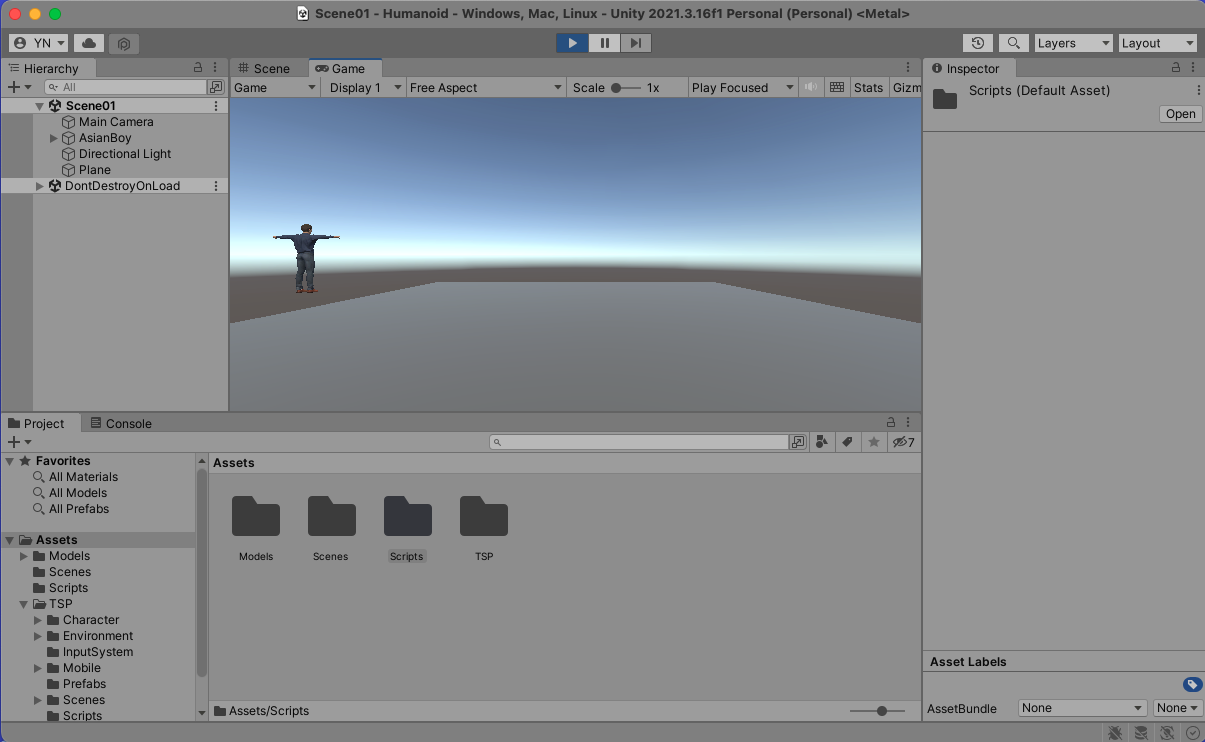Open the Layers dropdown

[1072, 43]
